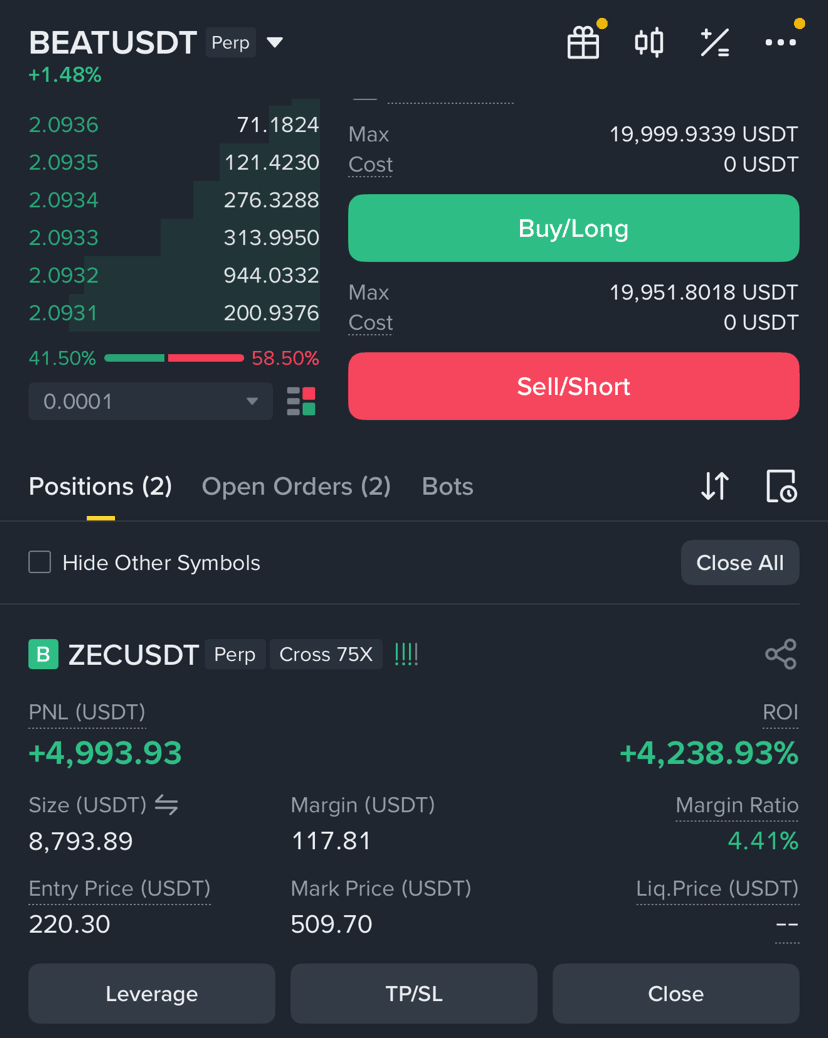Switch to the Bots tab
This screenshot has height=1038, width=828.
click(x=447, y=487)
